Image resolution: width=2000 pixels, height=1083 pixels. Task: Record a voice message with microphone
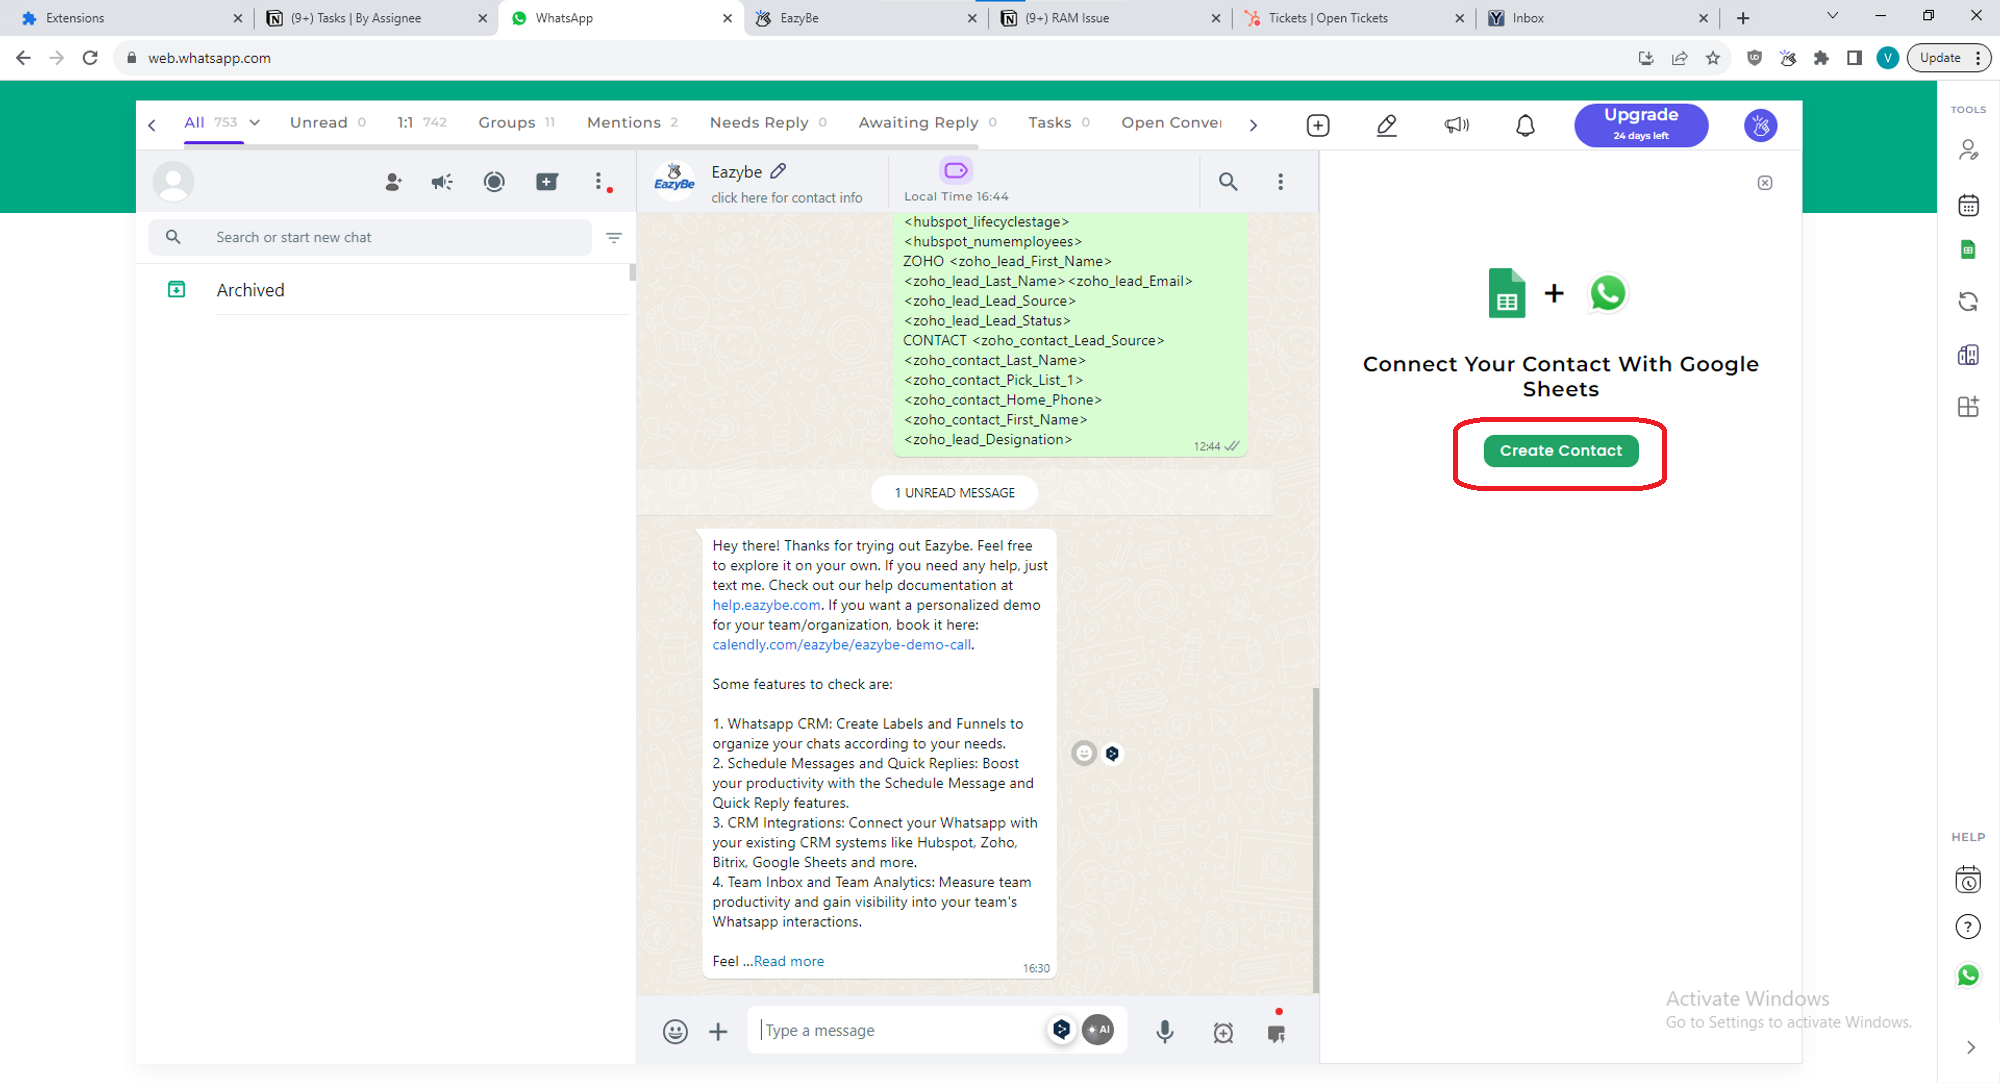tap(1165, 1032)
